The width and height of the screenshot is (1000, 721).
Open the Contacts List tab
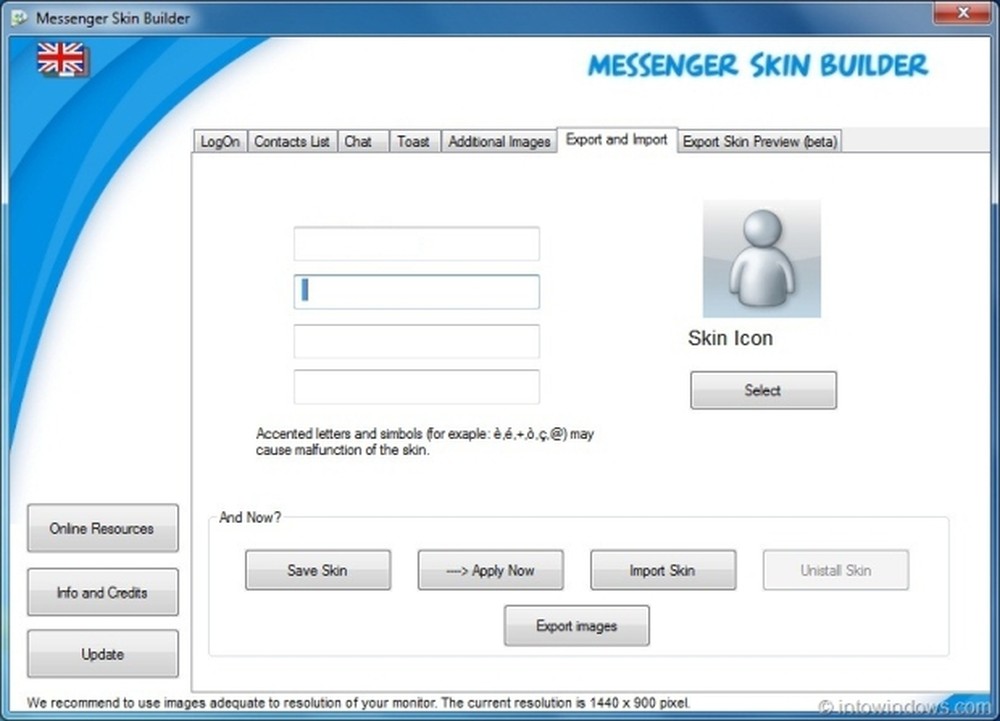291,141
